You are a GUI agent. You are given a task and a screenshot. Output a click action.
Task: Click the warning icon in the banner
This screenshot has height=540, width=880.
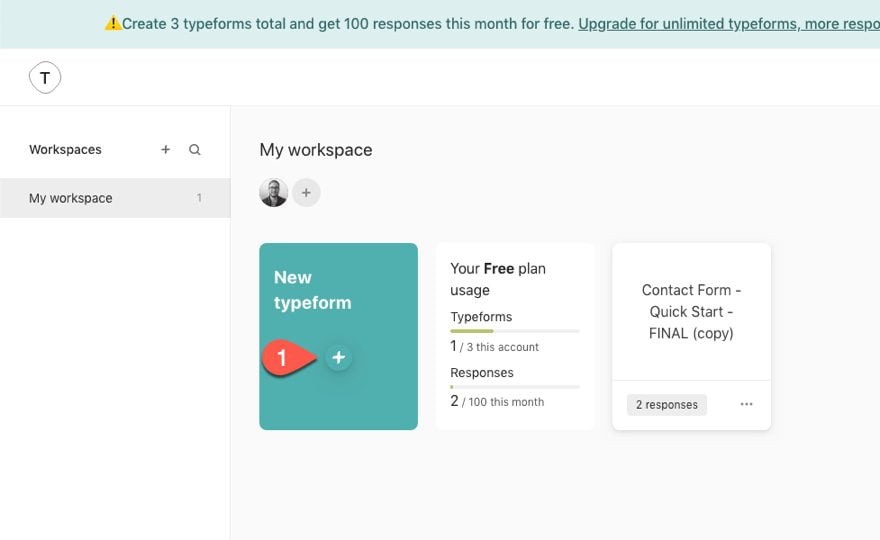coord(113,23)
